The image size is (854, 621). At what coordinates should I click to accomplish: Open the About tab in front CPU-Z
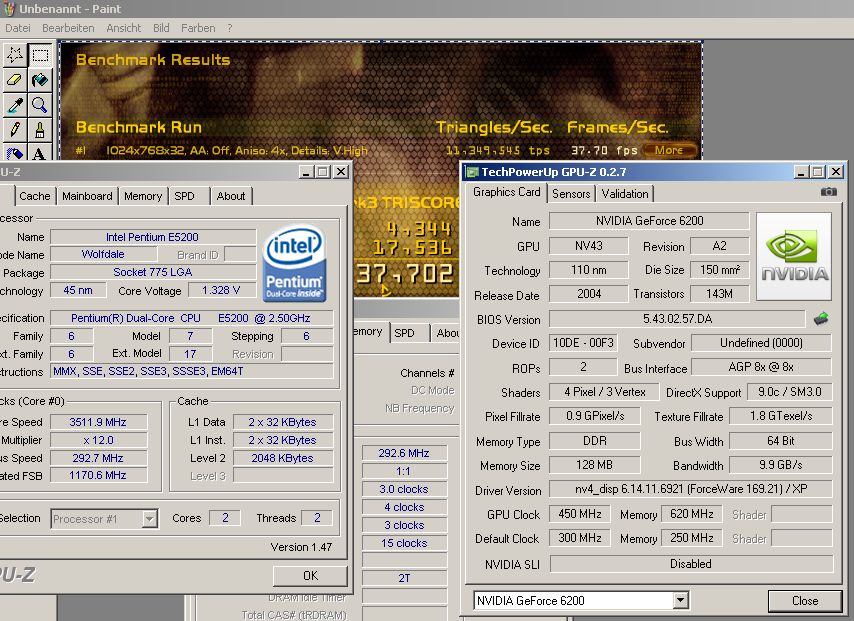pos(231,196)
